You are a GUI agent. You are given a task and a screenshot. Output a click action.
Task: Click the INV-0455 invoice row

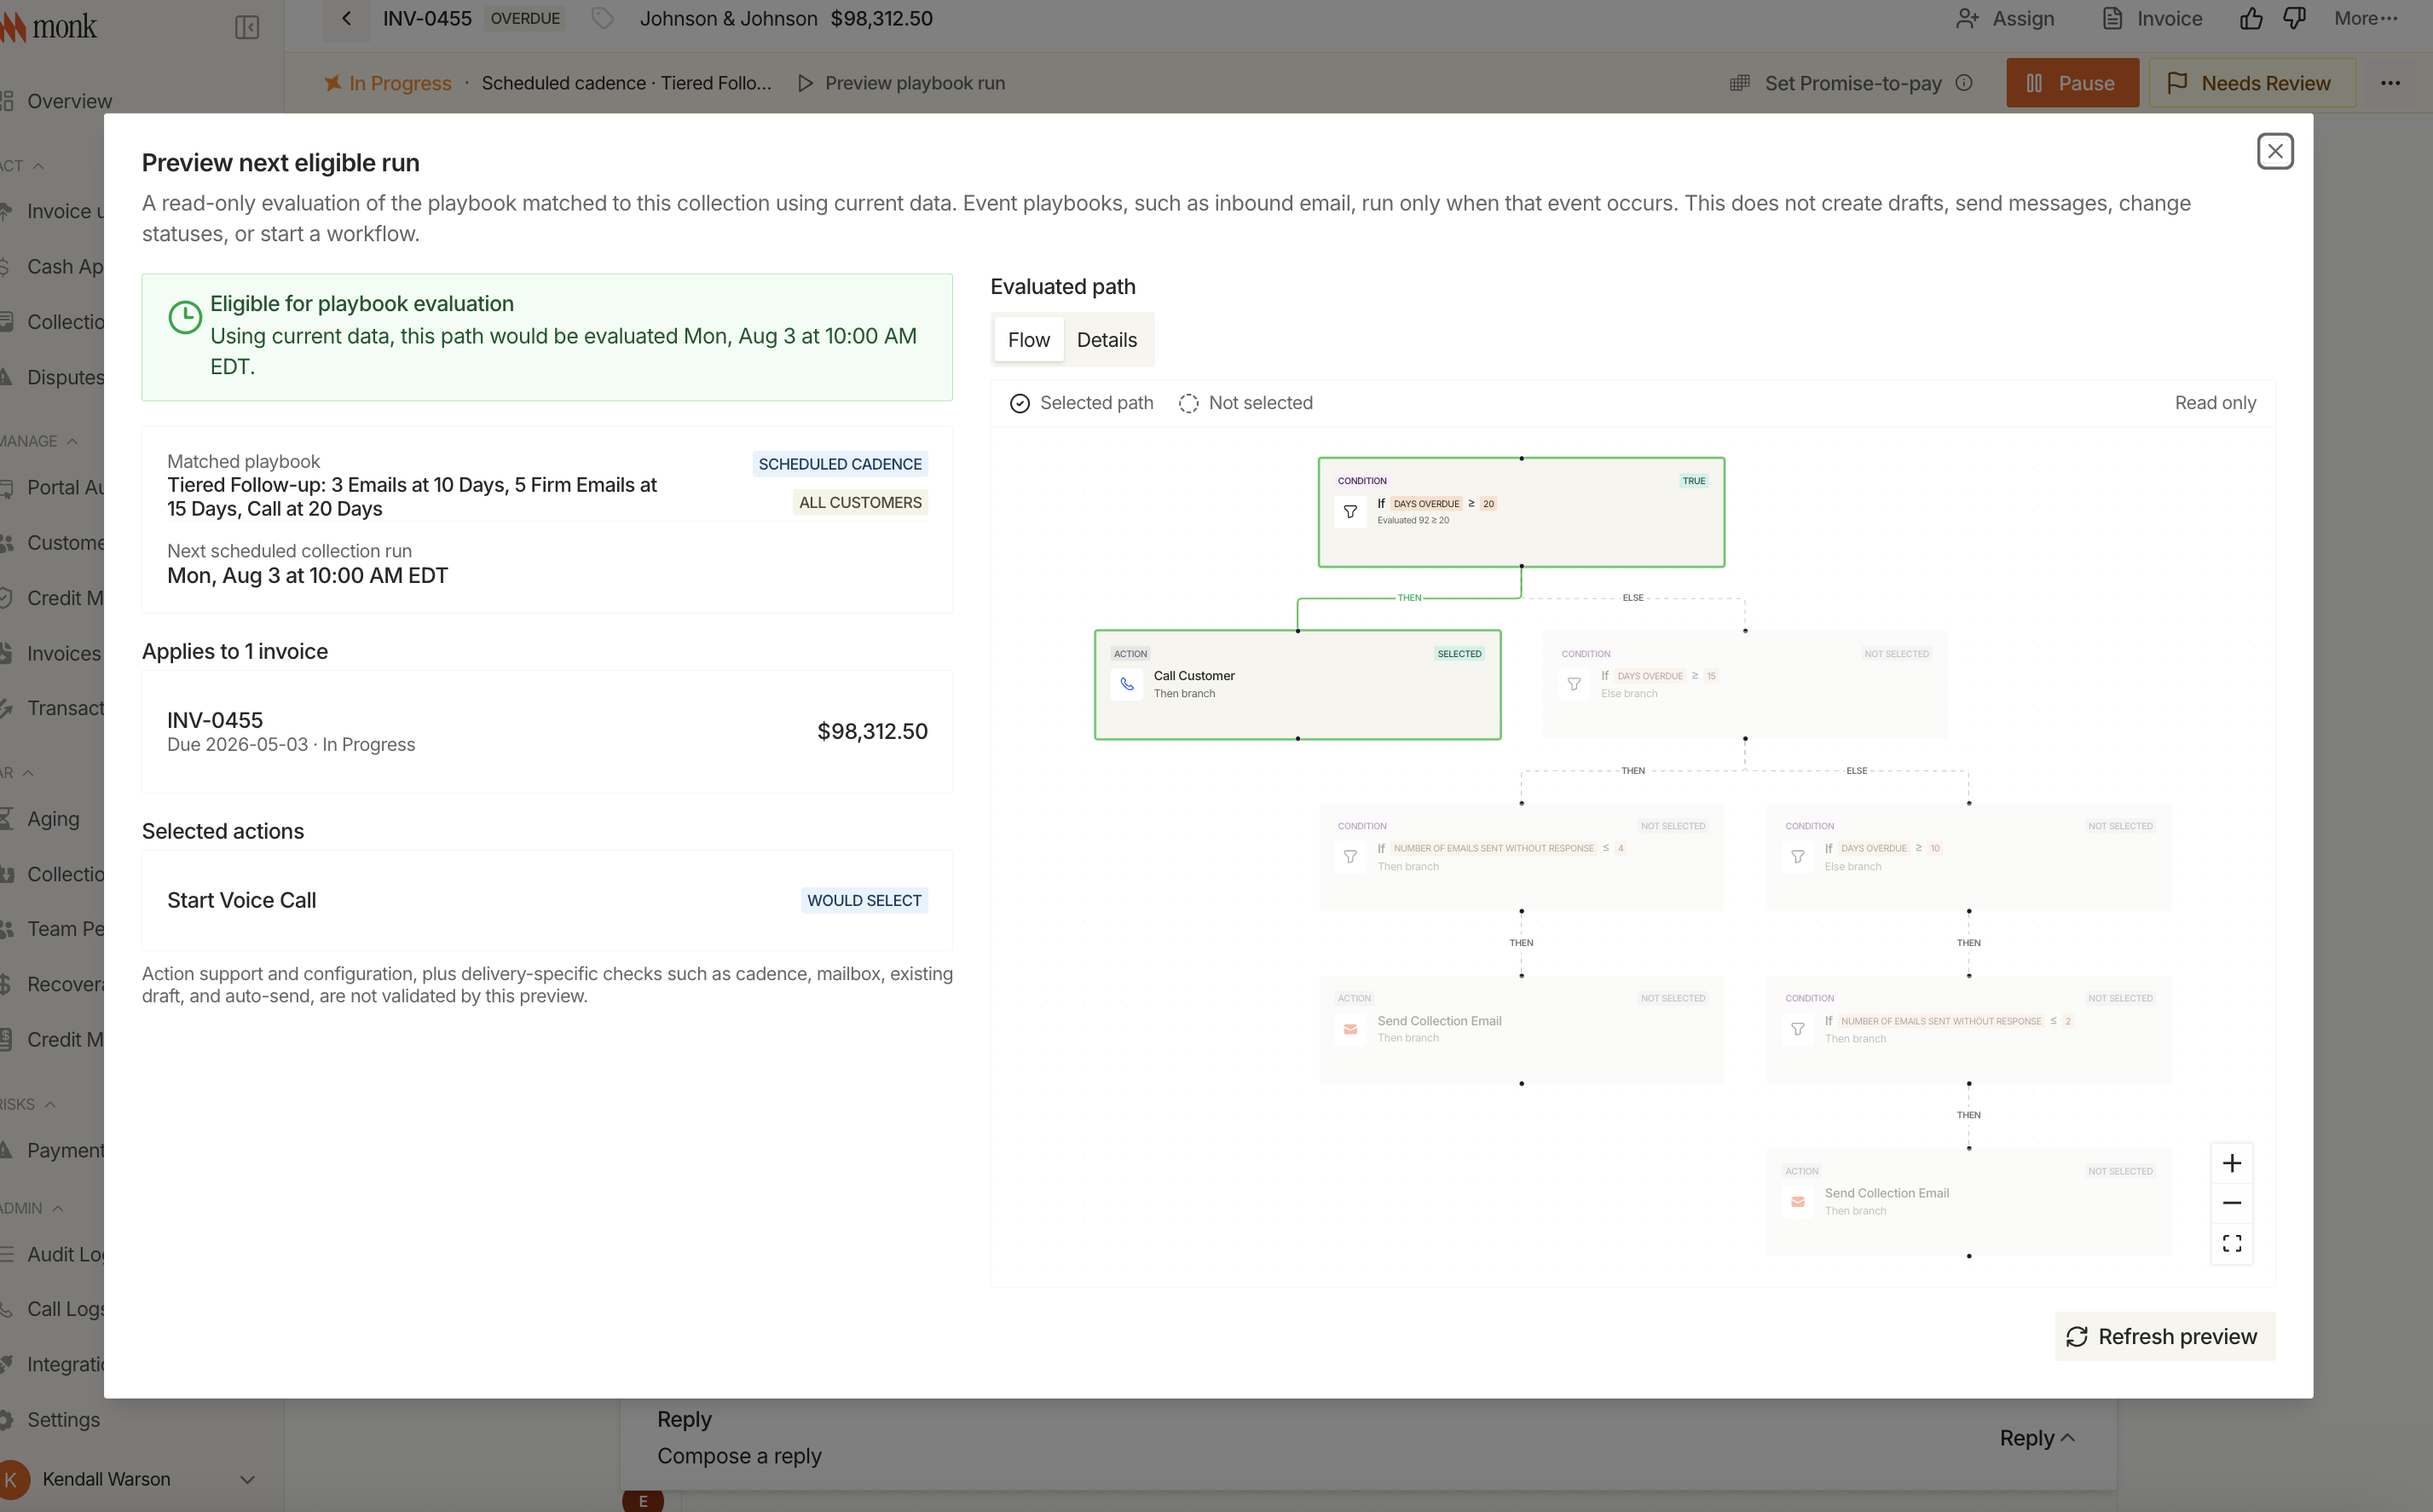pos(547,731)
